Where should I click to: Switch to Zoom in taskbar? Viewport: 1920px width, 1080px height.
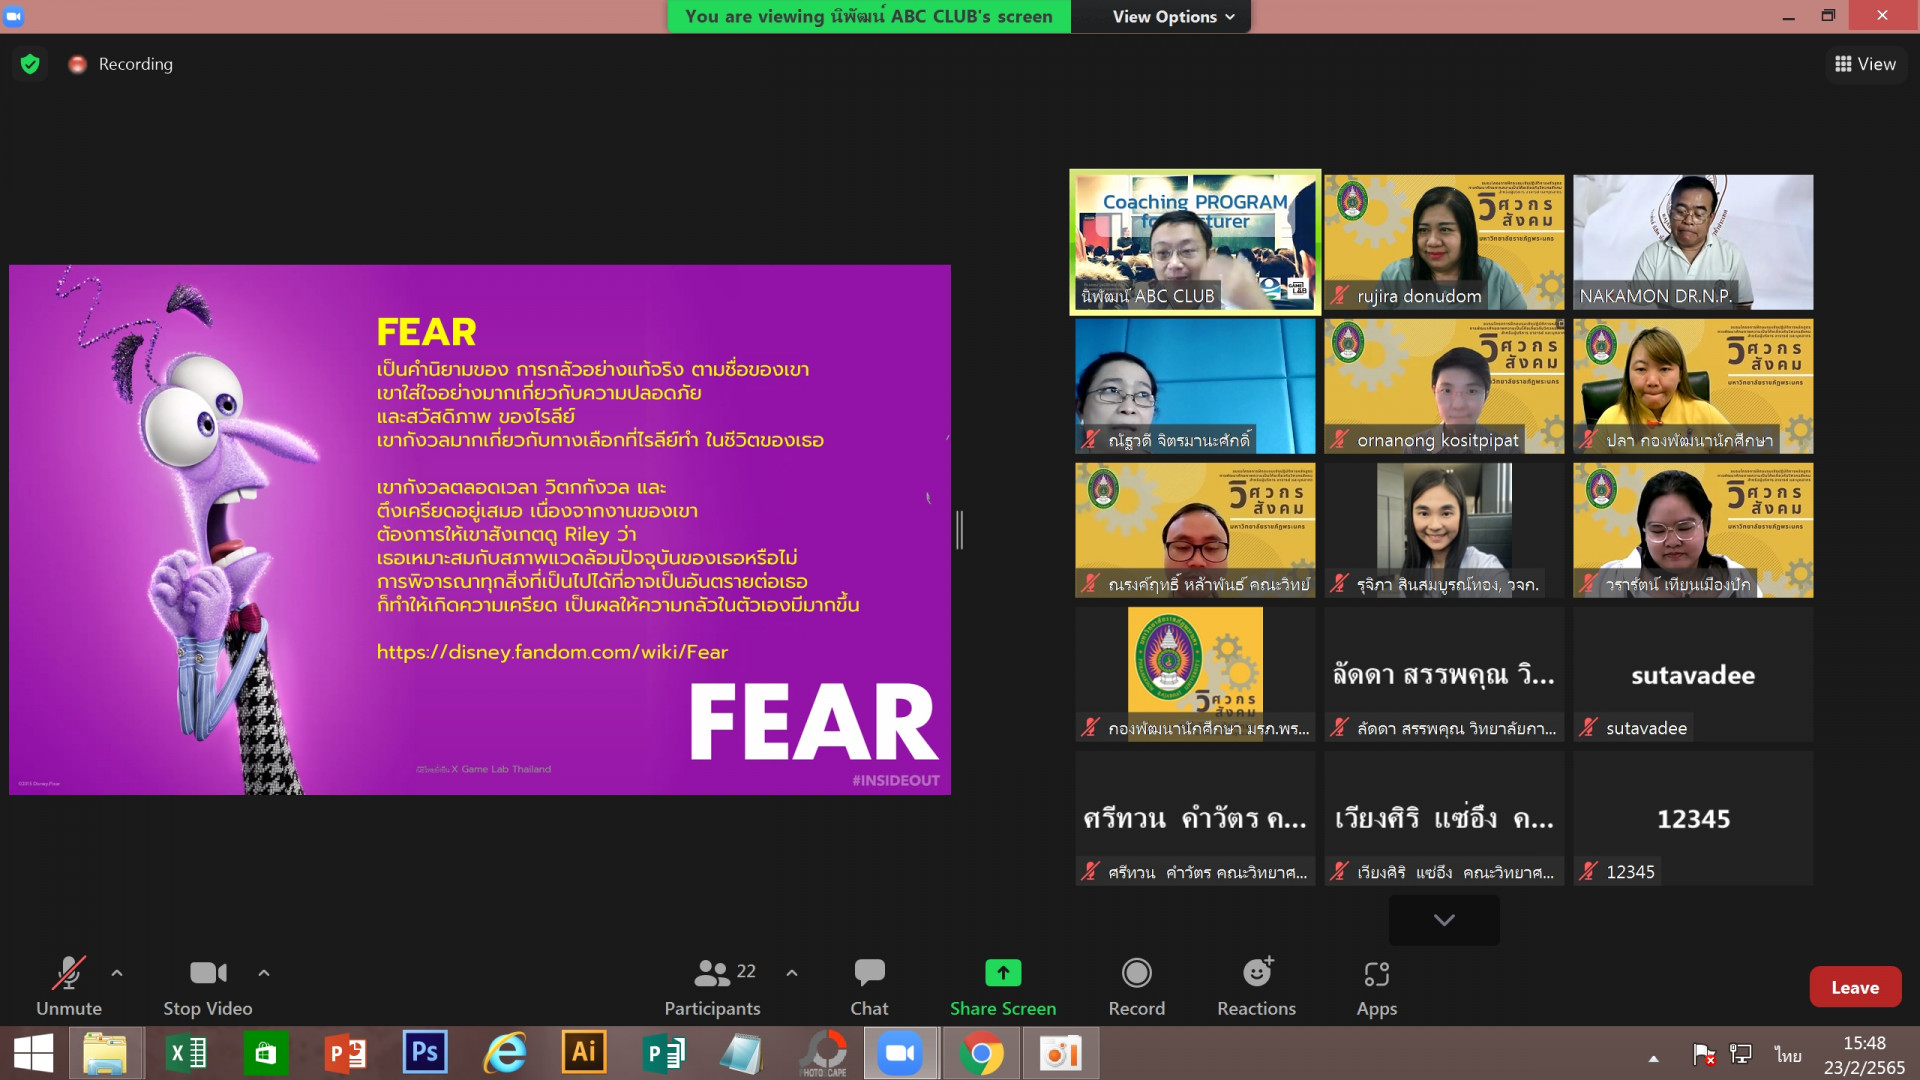coord(901,1053)
